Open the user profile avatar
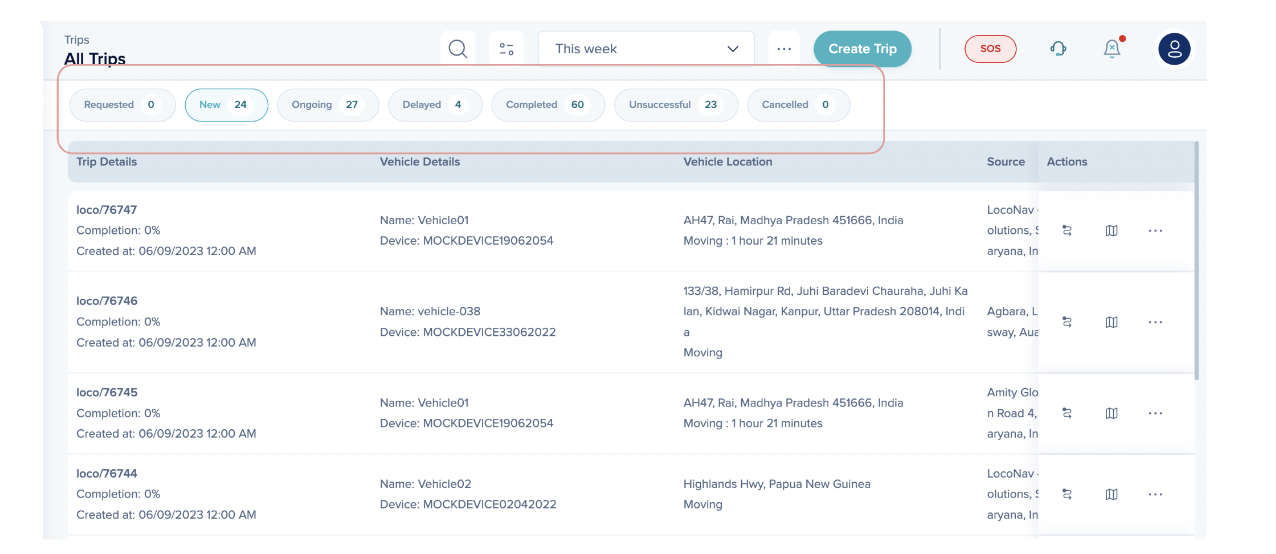 click(x=1174, y=48)
